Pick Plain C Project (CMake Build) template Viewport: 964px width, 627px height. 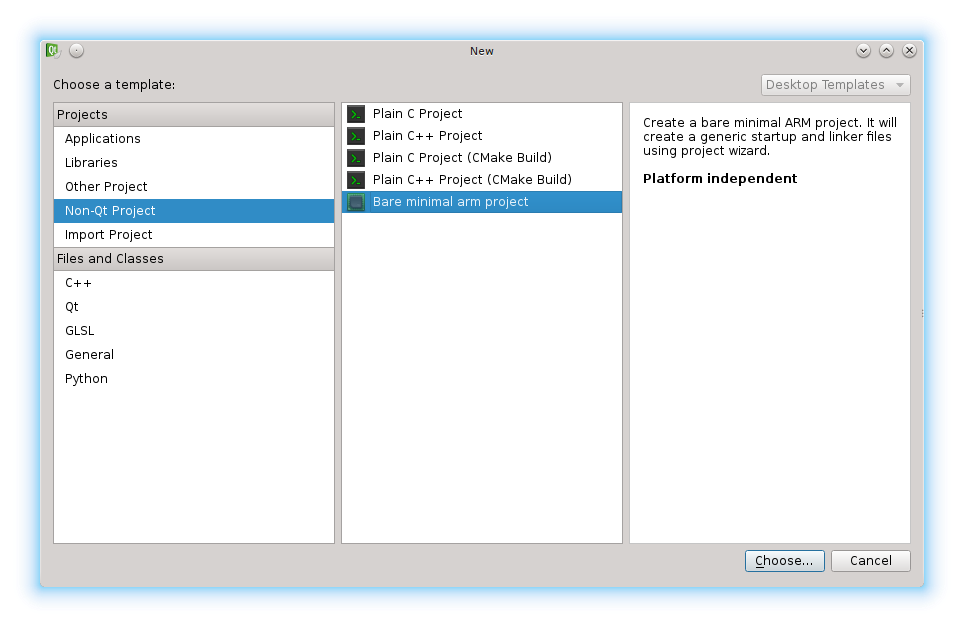[x=481, y=158]
